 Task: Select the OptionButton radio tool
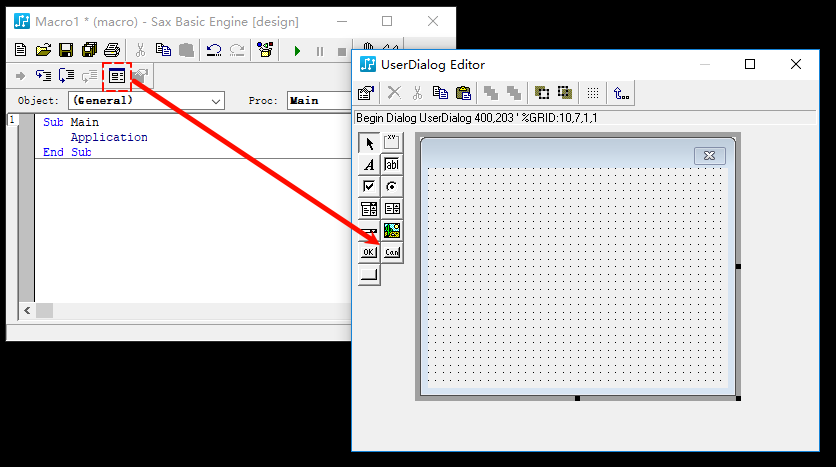392,187
